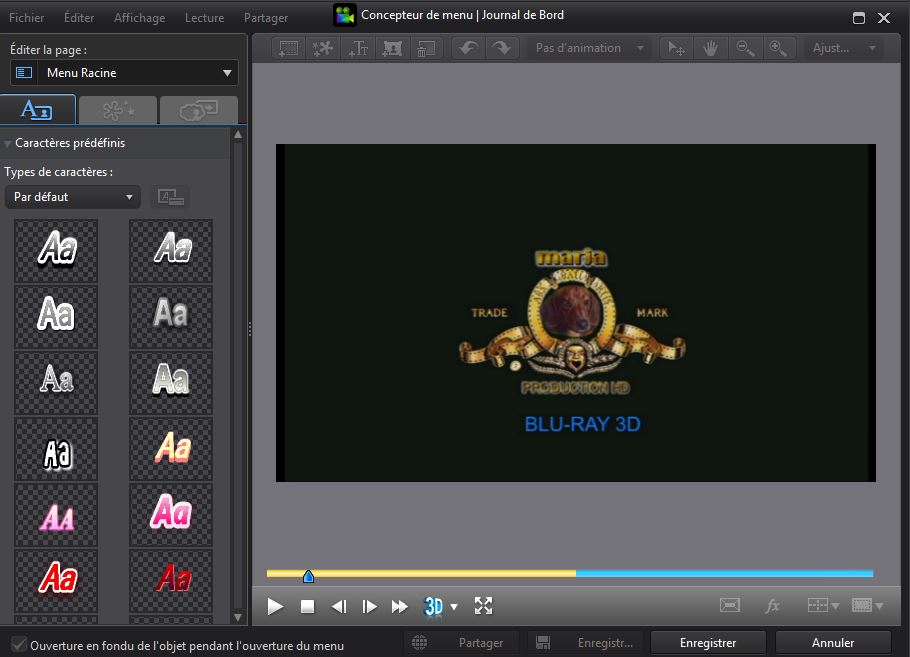Click the envelope-shaped icon left of fx
The height and width of the screenshot is (657, 910).
click(x=730, y=605)
